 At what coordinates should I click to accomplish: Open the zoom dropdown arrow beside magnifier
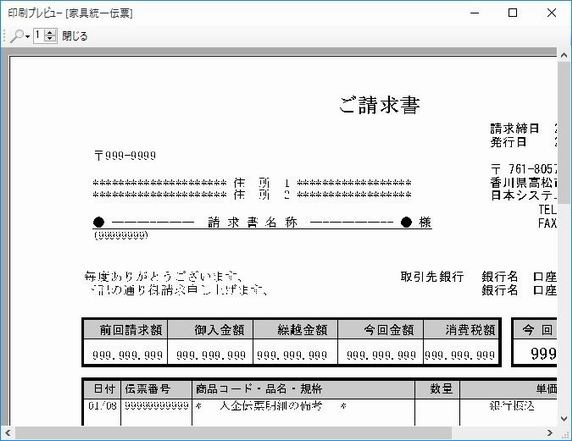(x=27, y=37)
